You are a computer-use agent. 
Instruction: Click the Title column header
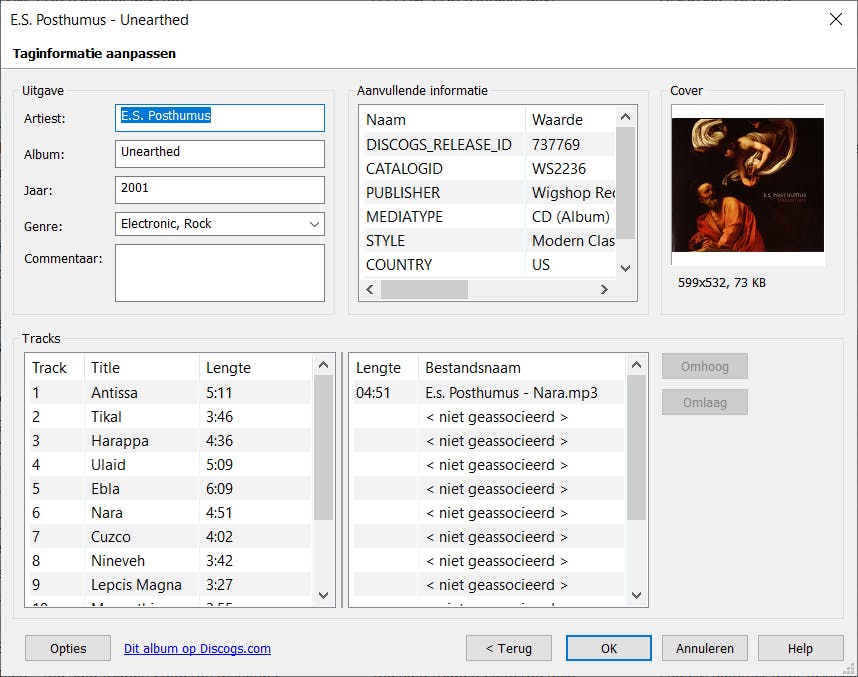coord(142,368)
